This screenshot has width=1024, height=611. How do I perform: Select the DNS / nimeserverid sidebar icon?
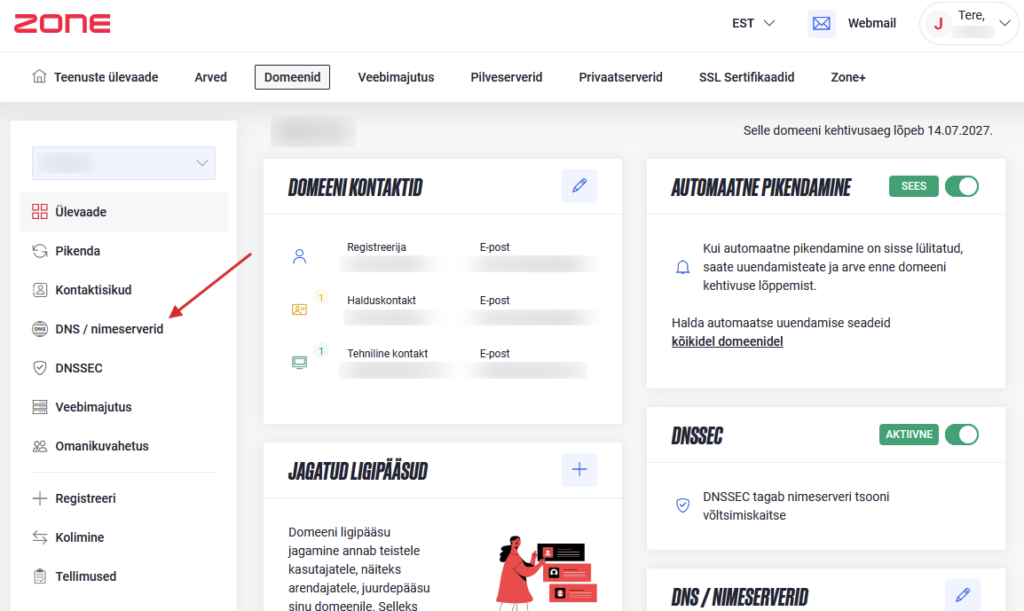point(39,328)
